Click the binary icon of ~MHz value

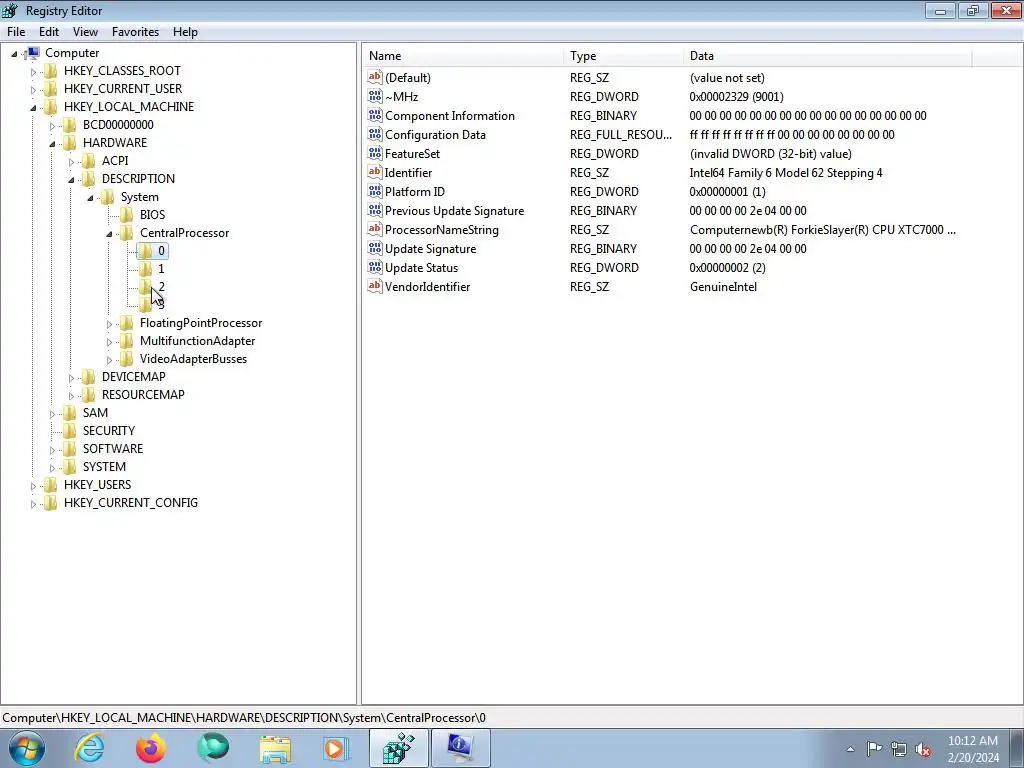coord(375,96)
